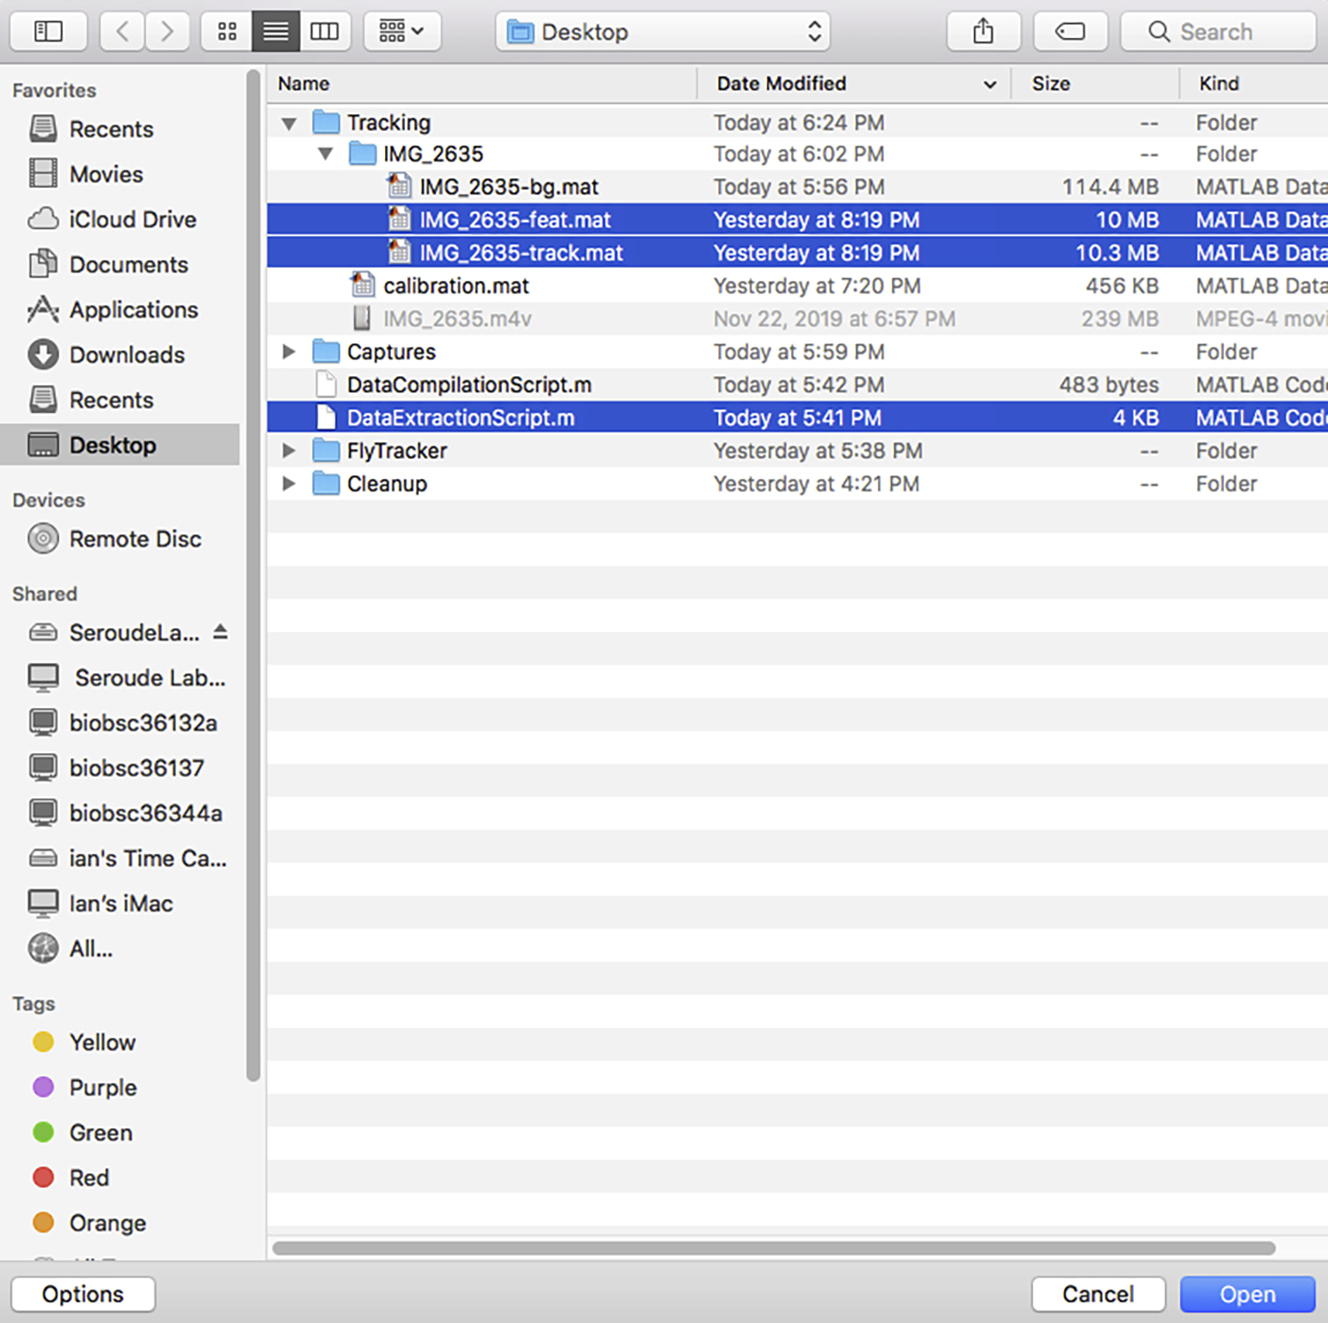Select iCloud Drive in the sidebar
This screenshot has width=1328, height=1323.
[x=132, y=219]
